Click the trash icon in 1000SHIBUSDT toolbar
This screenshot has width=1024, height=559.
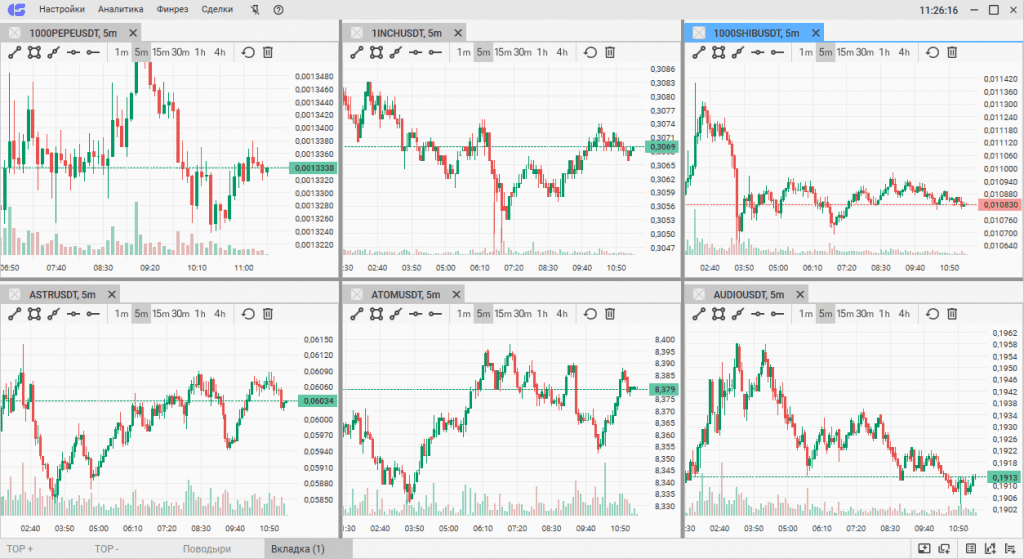pyautogui.click(x=952, y=52)
